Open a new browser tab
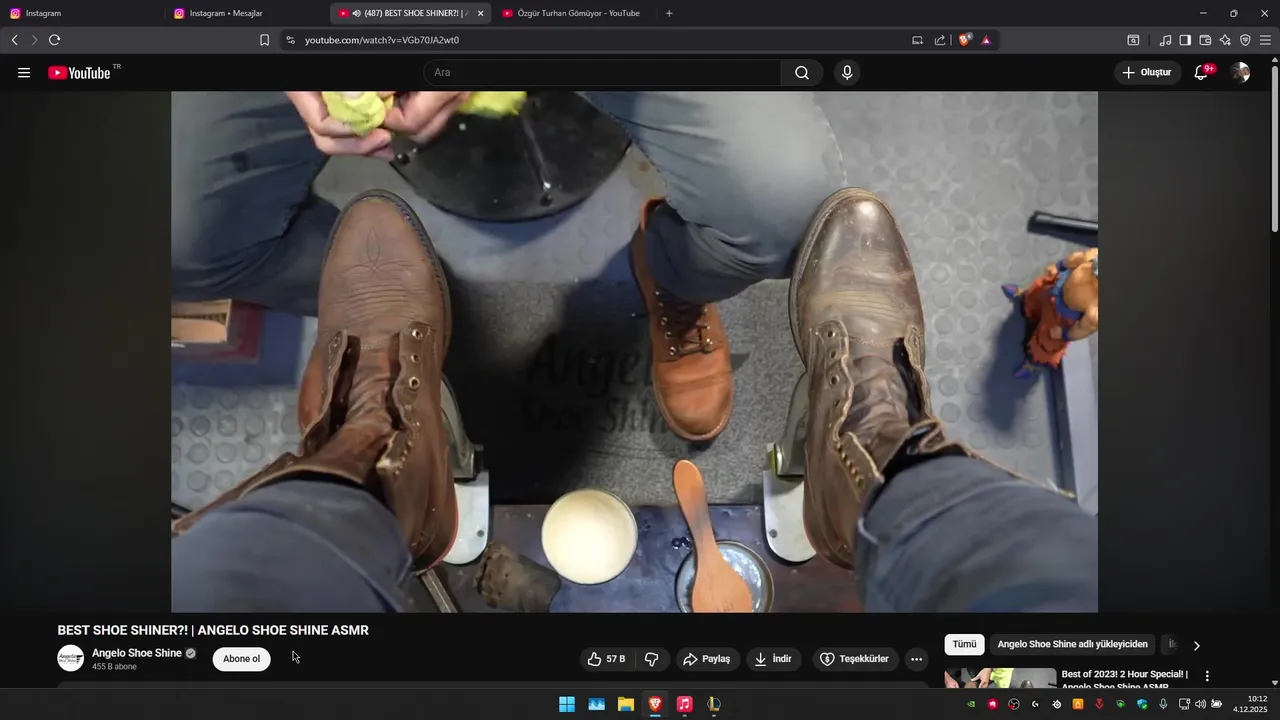This screenshot has width=1280, height=720. coord(669,13)
